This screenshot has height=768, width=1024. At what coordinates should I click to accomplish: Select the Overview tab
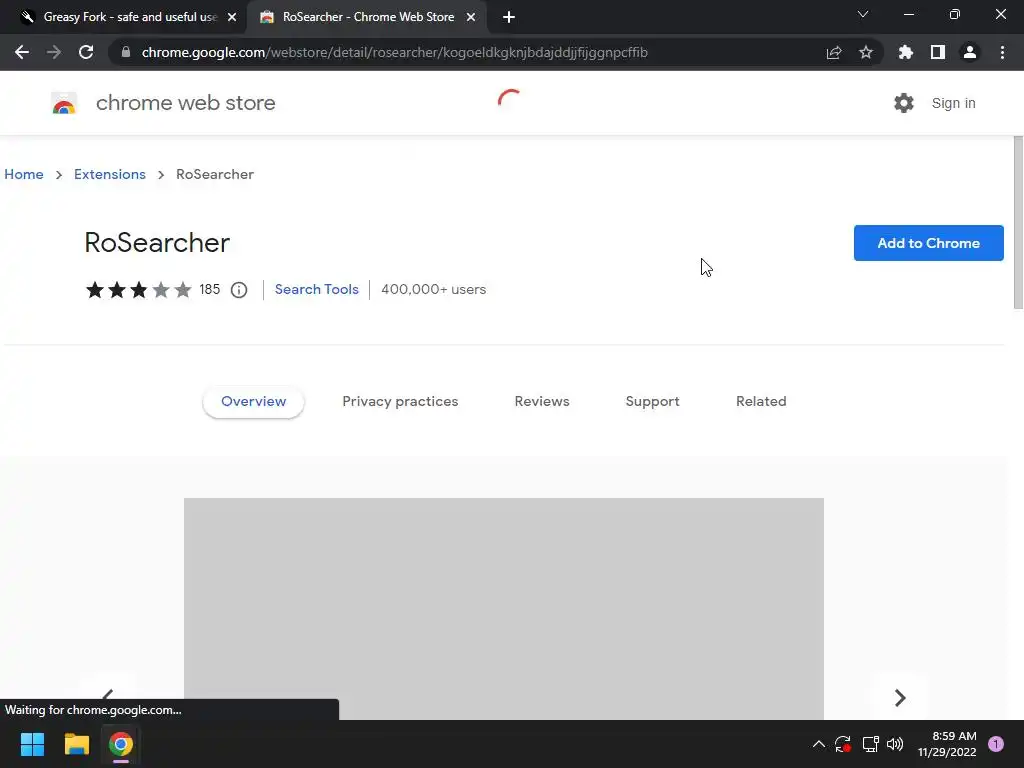pyautogui.click(x=253, y=402)
